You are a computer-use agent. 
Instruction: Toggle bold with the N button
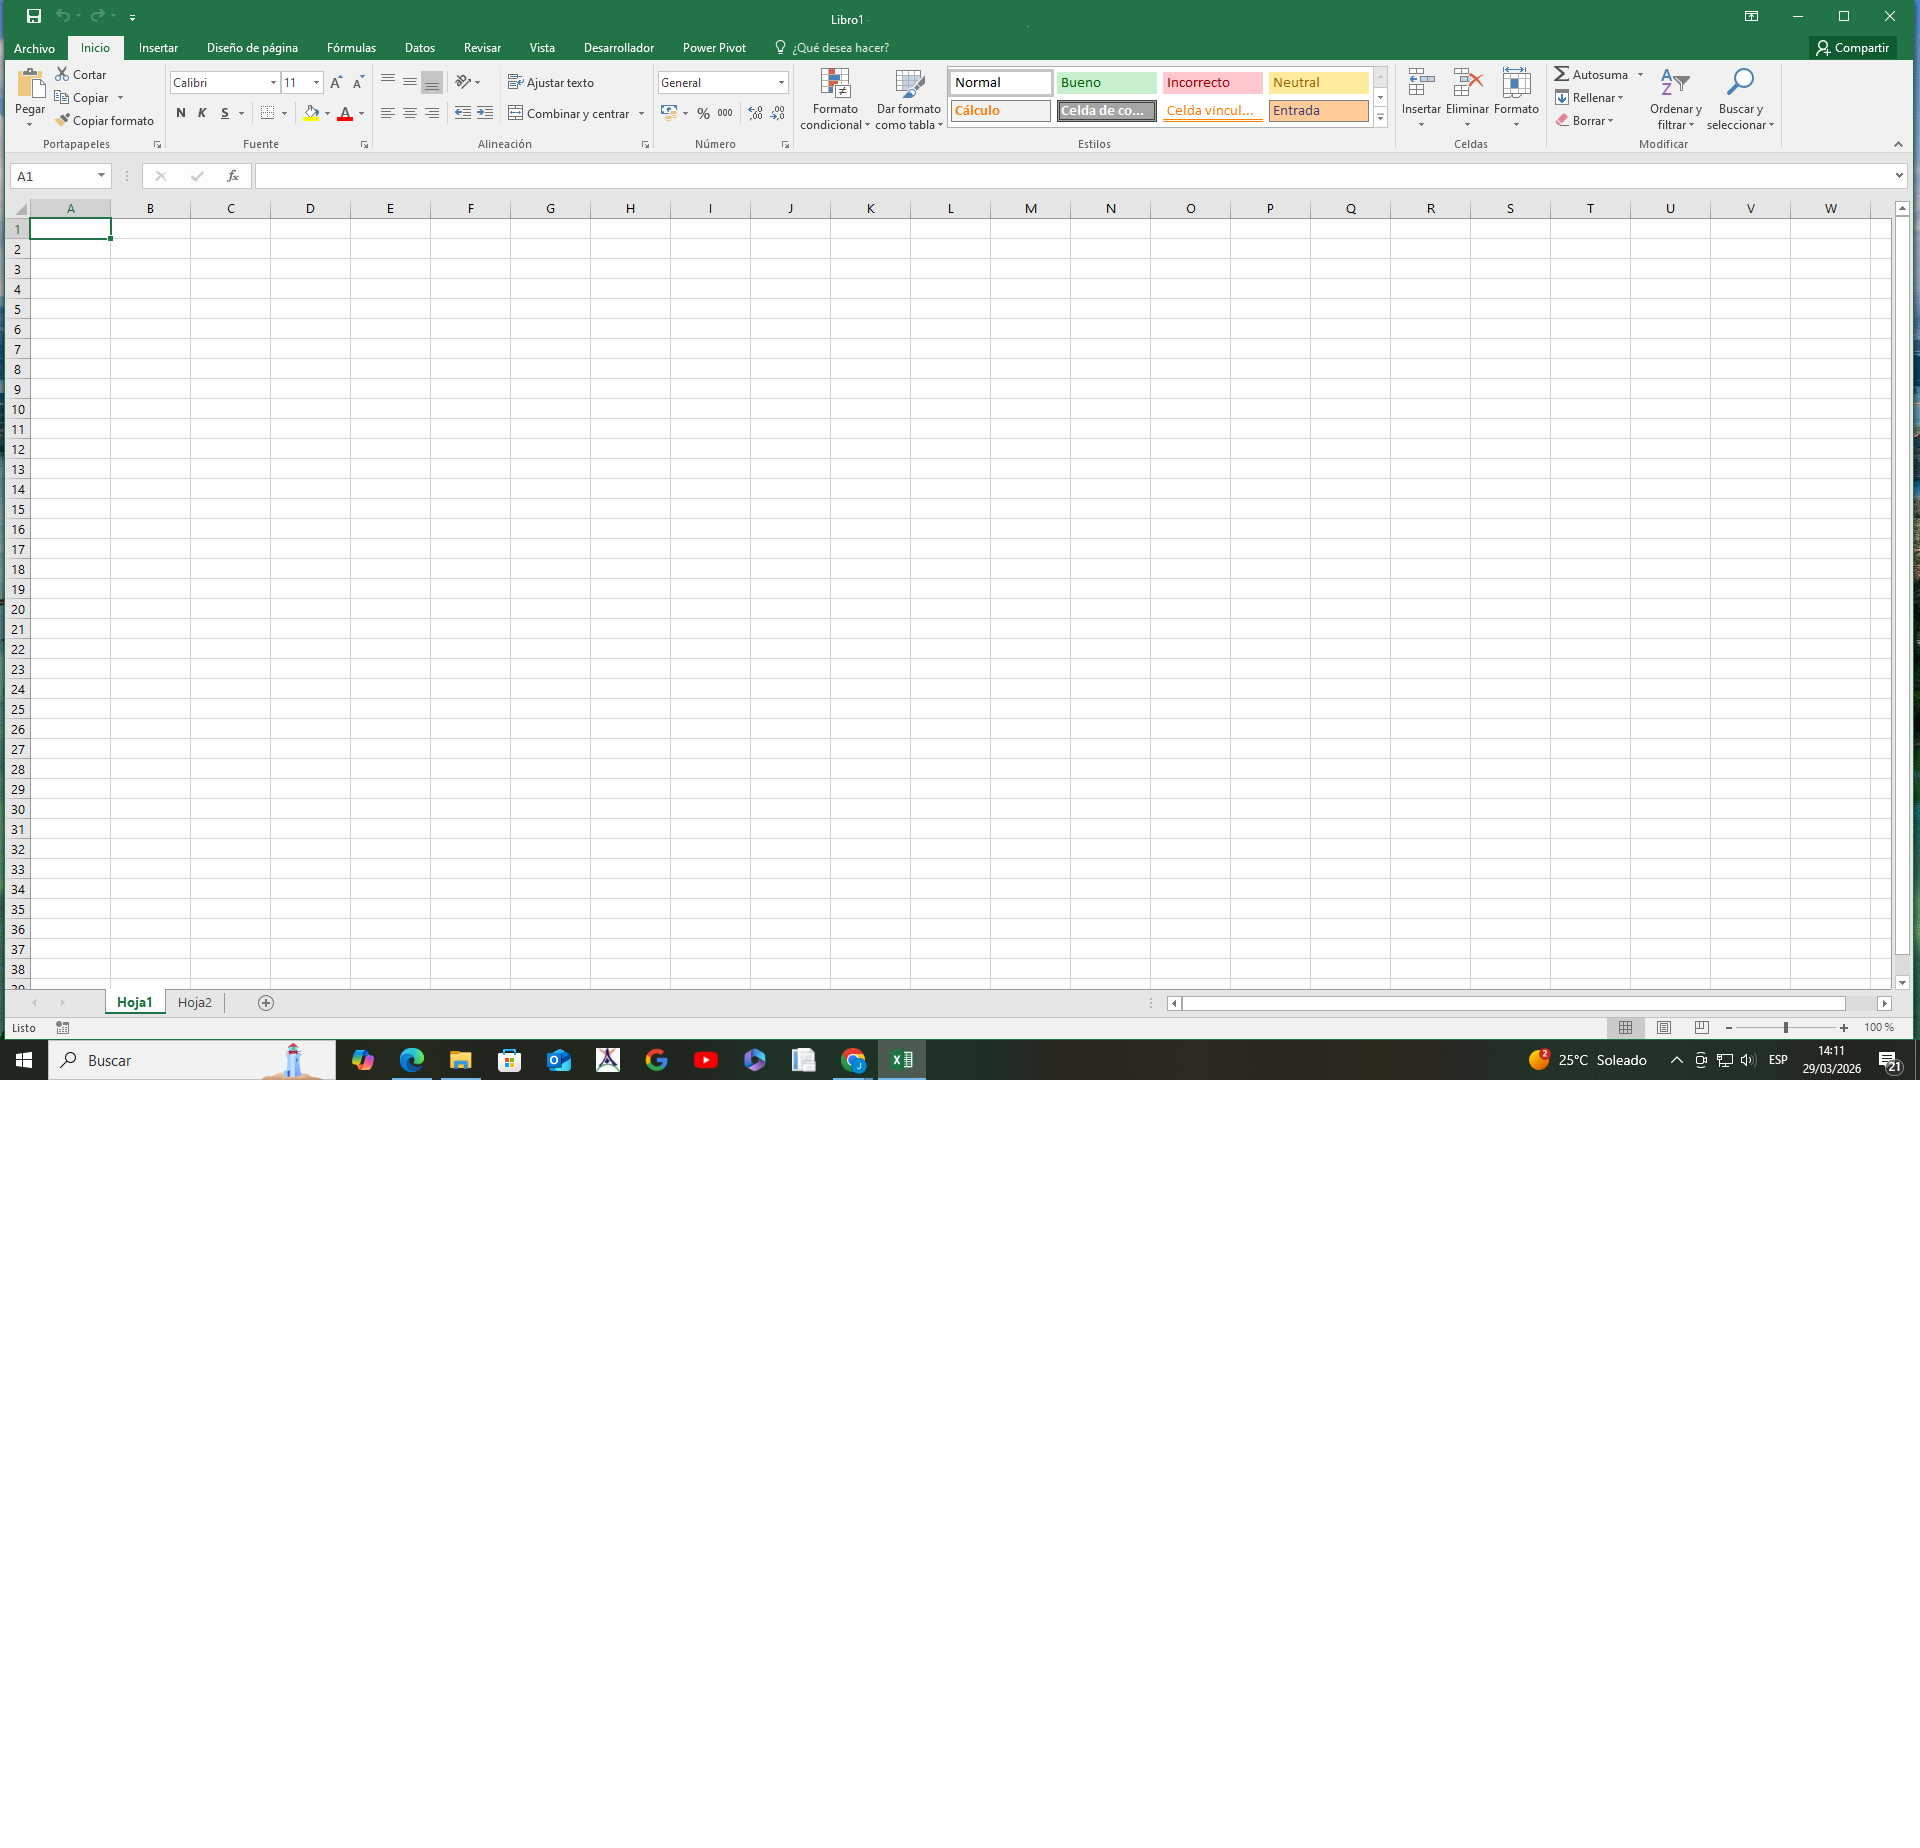pos(181,113)
